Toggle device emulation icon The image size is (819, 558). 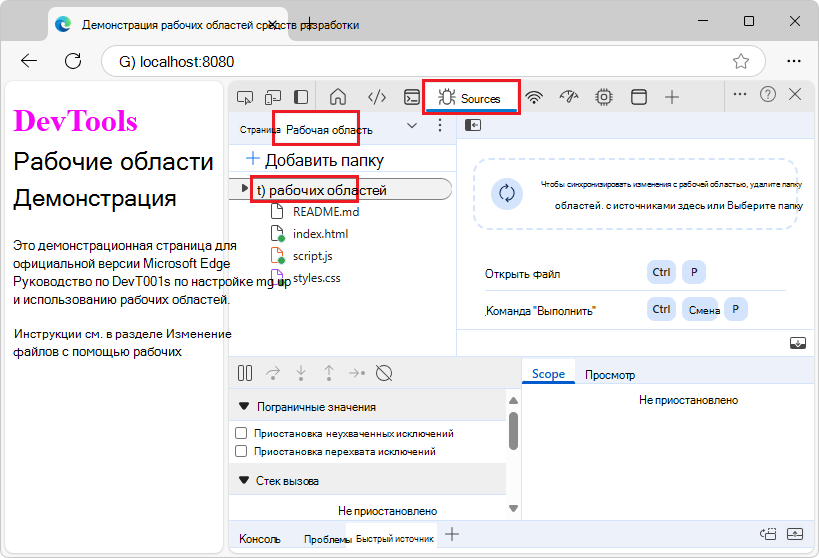[x=273, y=97]
